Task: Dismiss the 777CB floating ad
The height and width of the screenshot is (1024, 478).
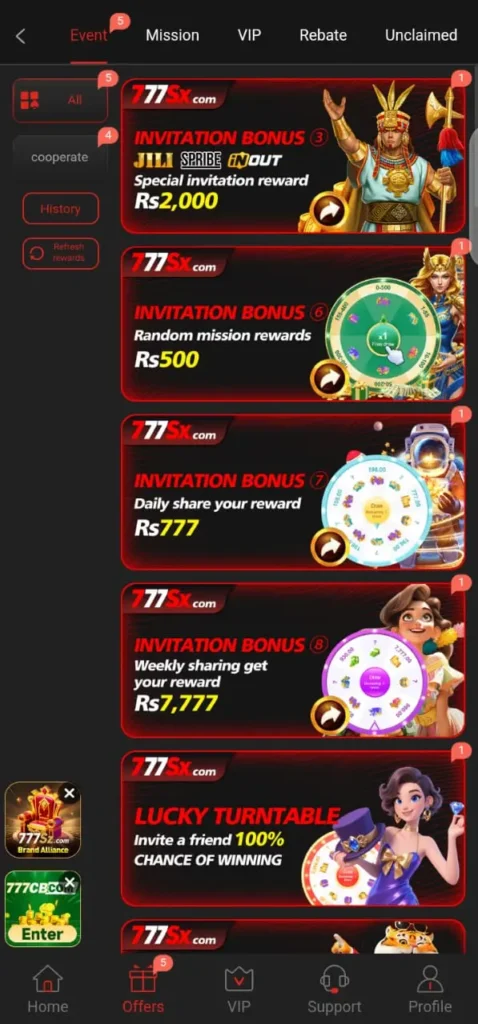Action: tap(69, 882)
